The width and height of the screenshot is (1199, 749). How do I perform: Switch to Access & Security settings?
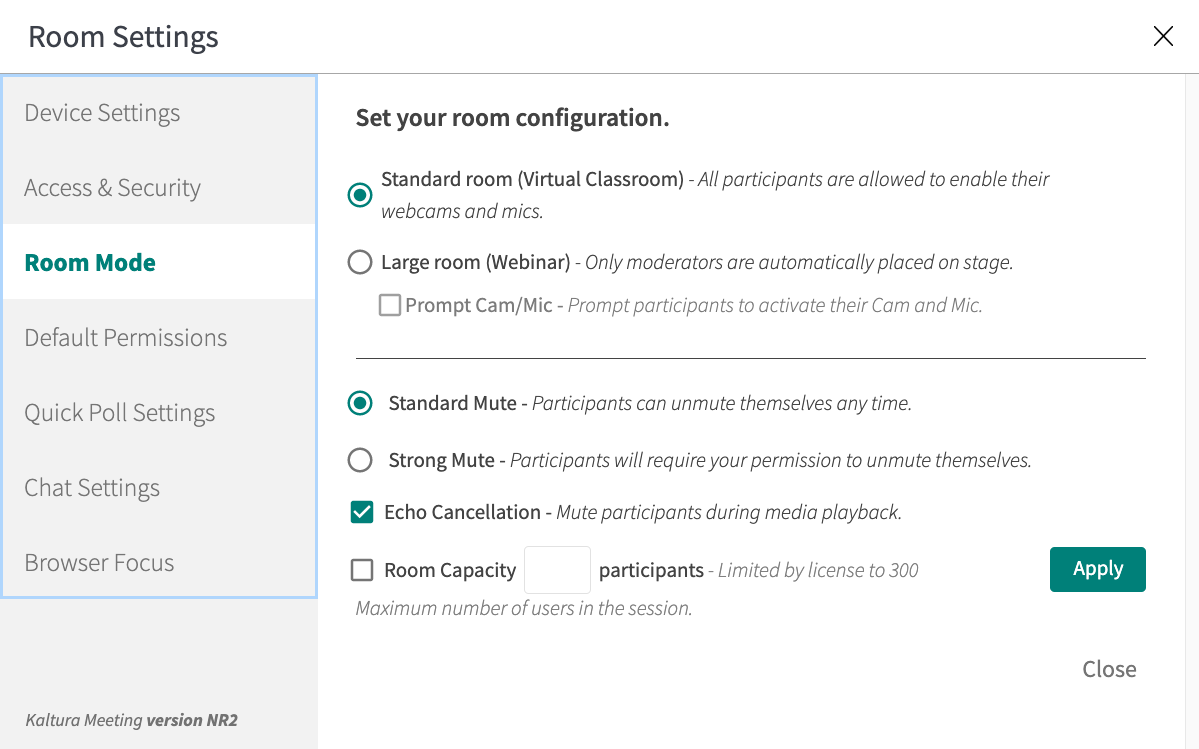click(x=112, y=188)
